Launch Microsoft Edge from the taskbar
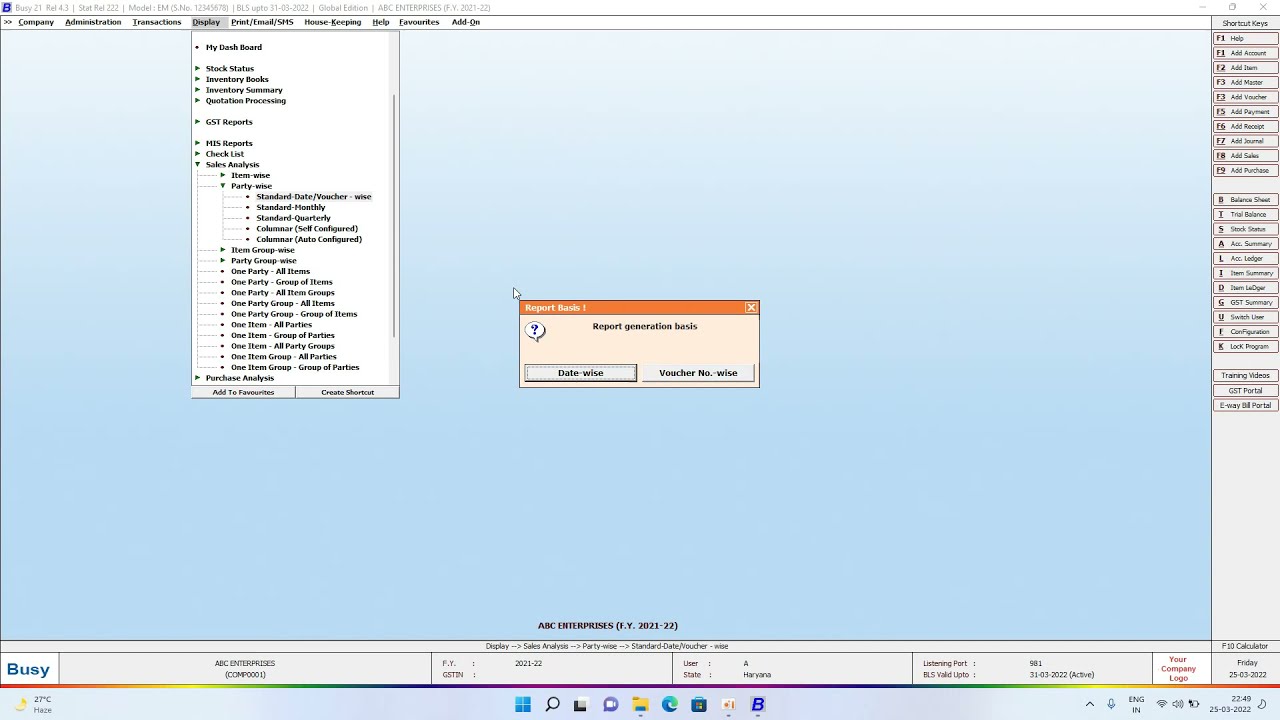1280x720 pixels. click(x=670, y=705)
